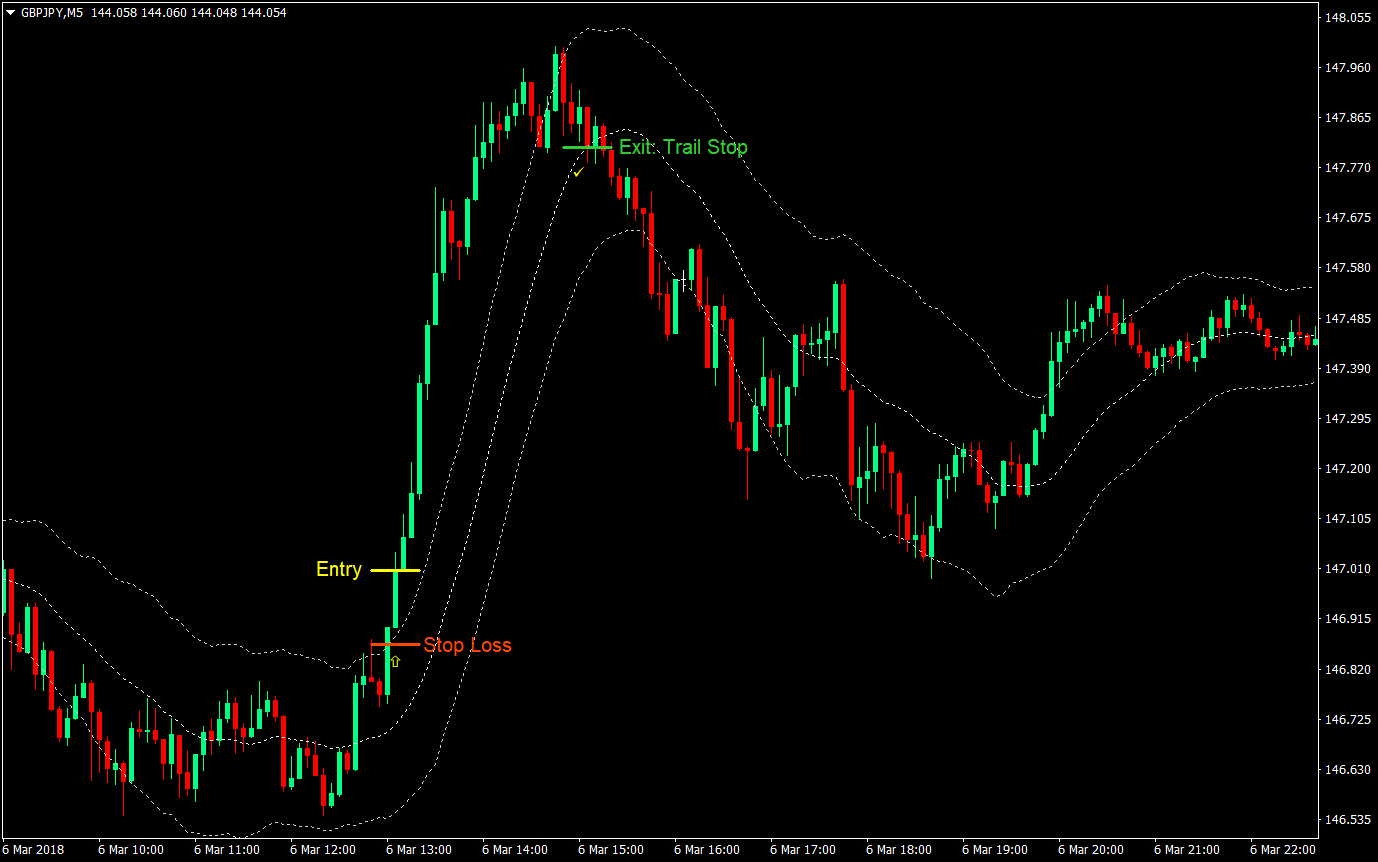Select the Exit: Trail Stop text label
Screen dimensions: 1378x862
tap(683, 147)
